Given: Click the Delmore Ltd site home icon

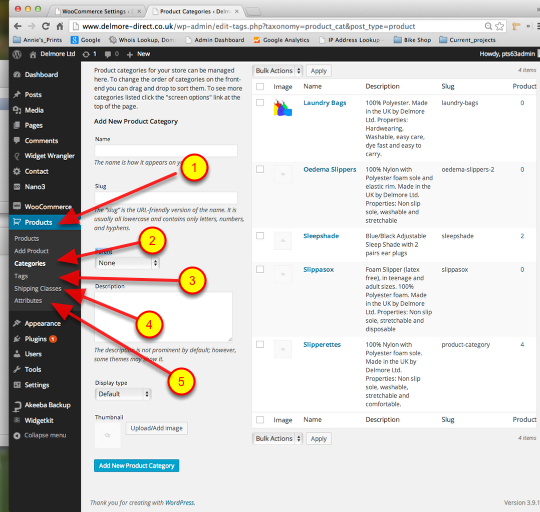Looking at the screenshot, I should [33, 54].
